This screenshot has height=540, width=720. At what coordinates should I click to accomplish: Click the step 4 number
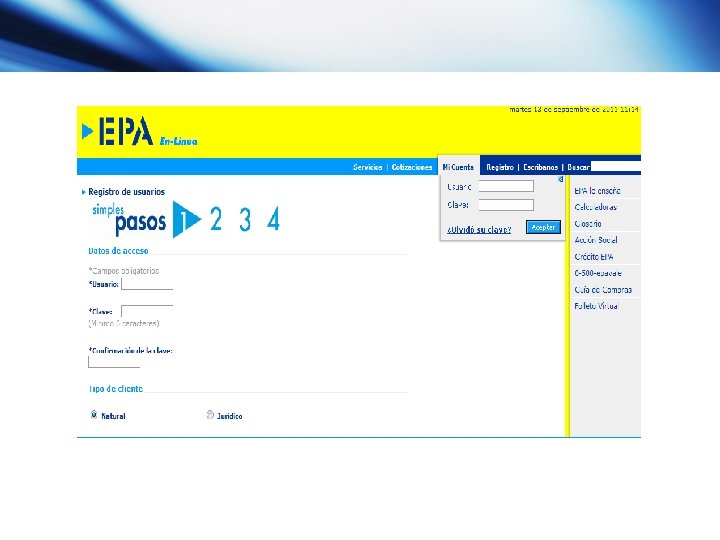[274, 219]
